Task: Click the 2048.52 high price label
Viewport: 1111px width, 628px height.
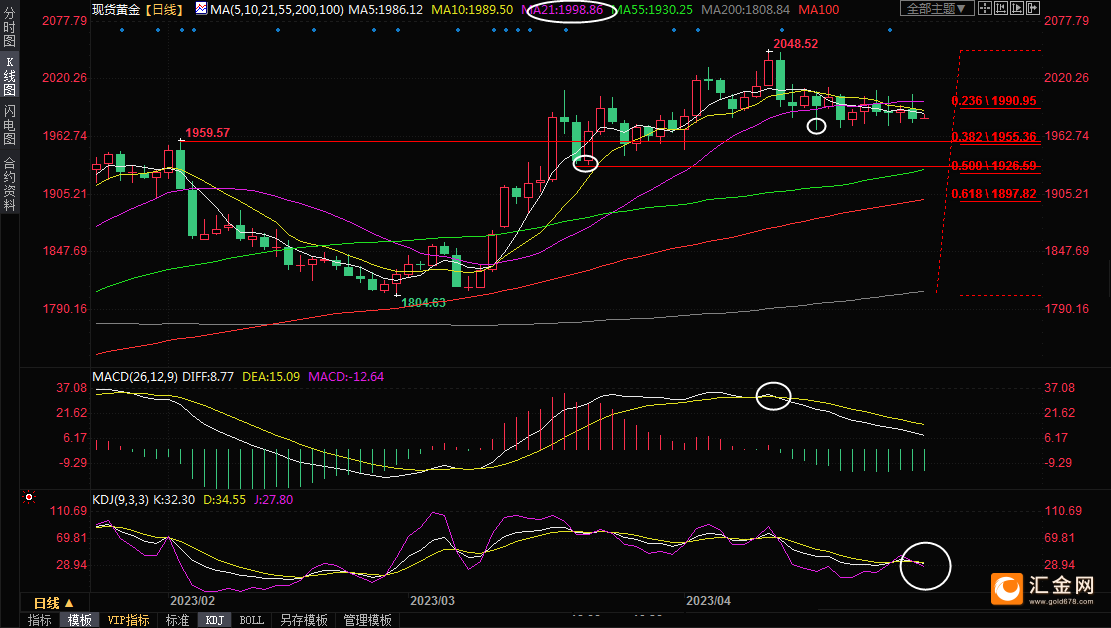Action: 796,43
